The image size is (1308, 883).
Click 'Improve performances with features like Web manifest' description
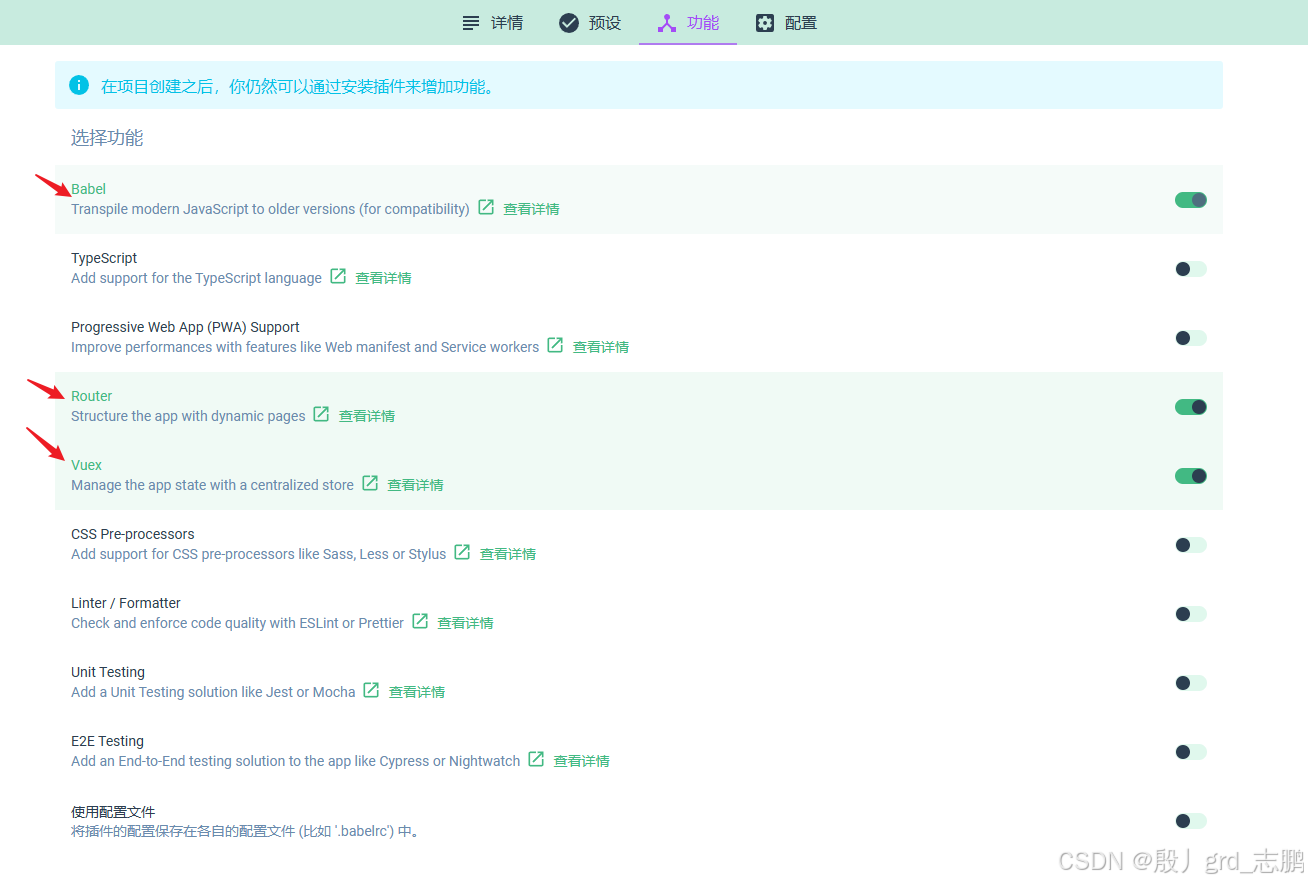(x=305, y=347)
